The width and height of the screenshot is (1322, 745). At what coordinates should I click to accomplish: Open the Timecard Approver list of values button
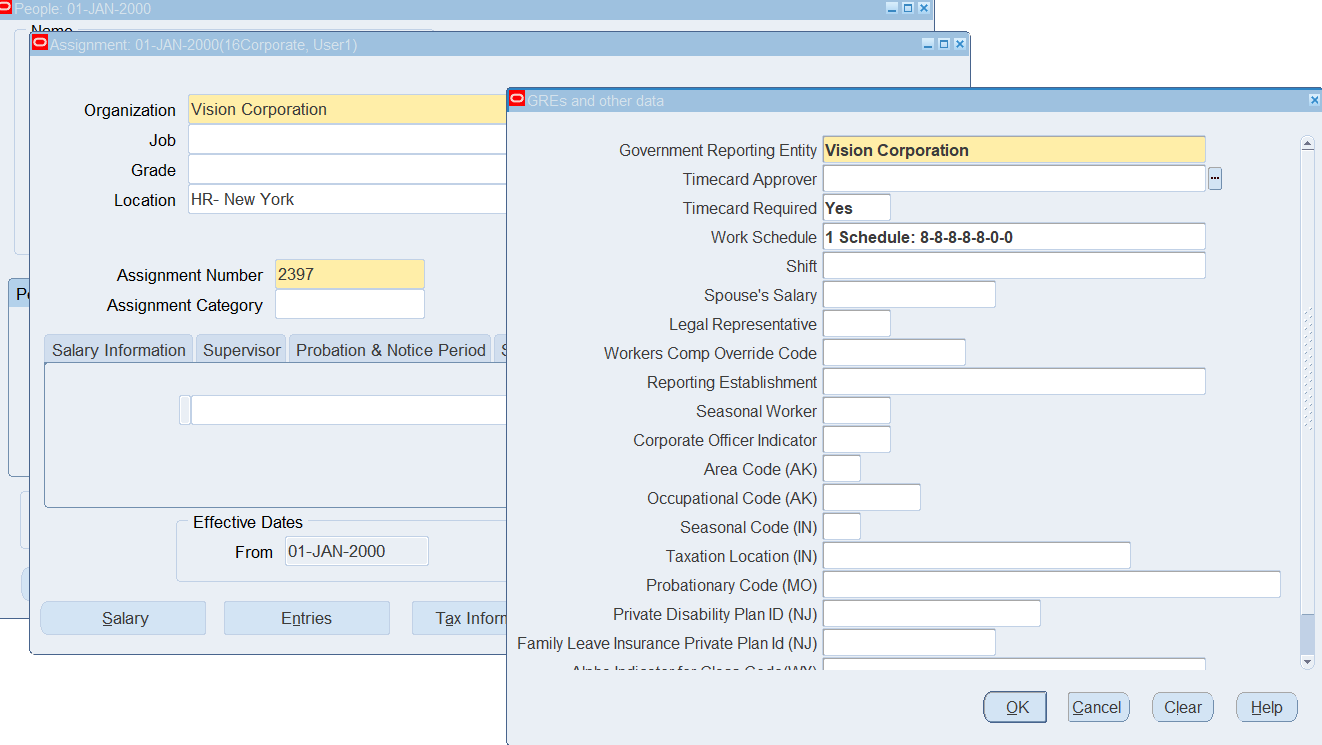(x=1215, y=179)
